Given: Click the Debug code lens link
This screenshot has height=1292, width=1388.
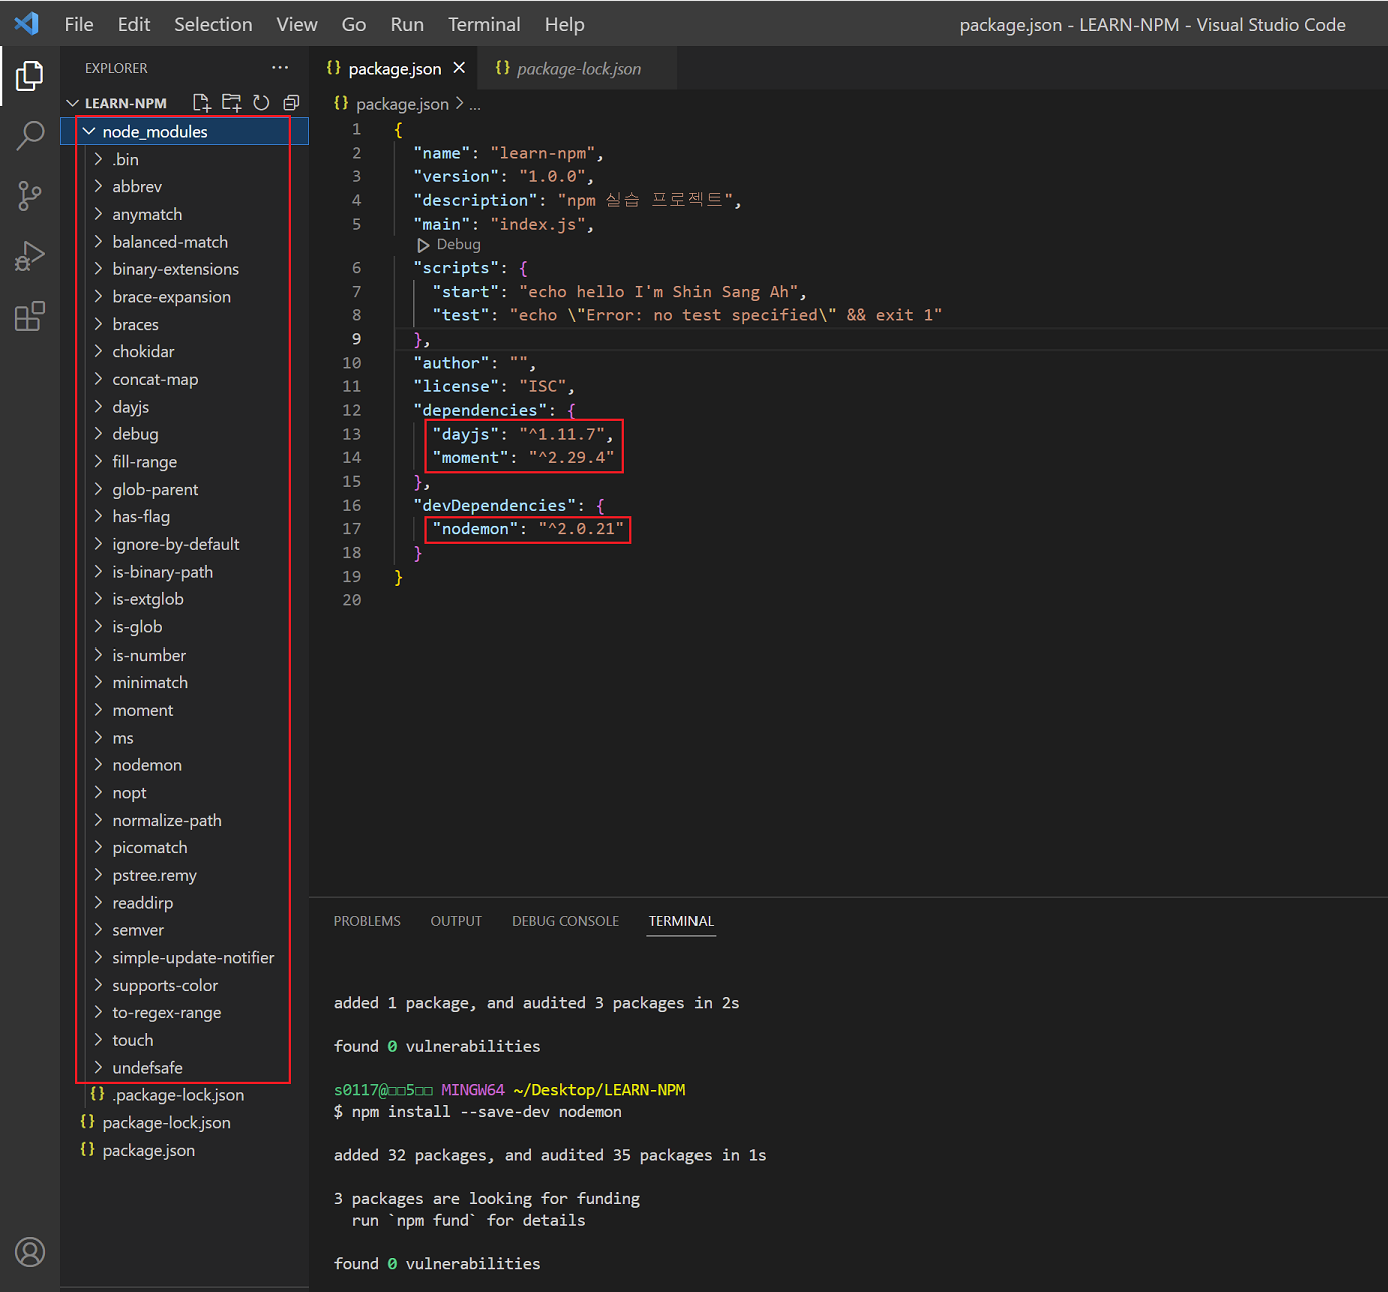Looking at the screenshot, I should click(x=458, y=245).
